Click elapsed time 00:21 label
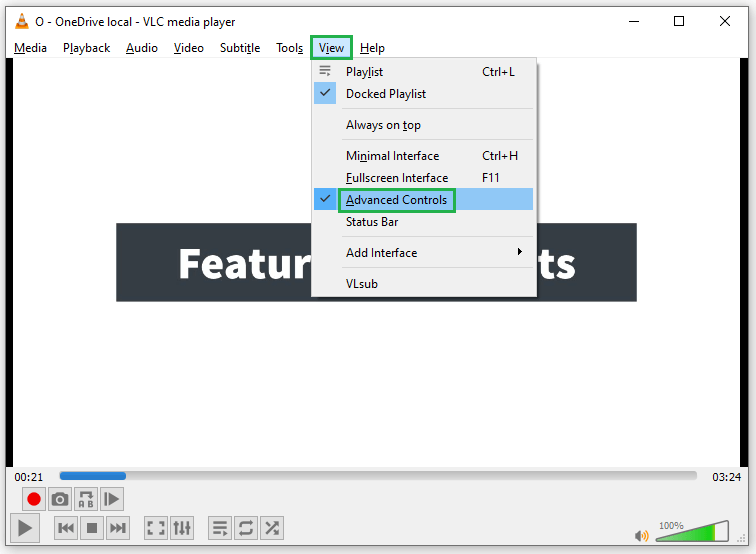 click(x=28, y=477)
